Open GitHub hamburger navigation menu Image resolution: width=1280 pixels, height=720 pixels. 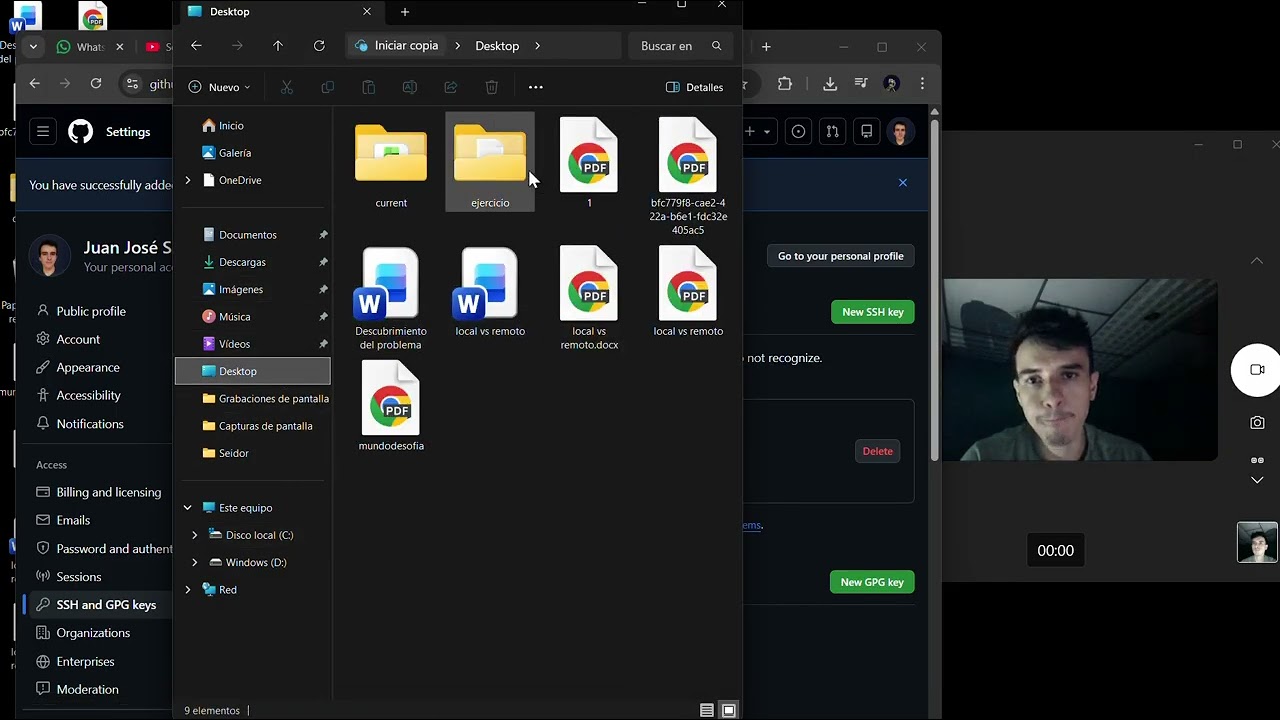point(43,131)
